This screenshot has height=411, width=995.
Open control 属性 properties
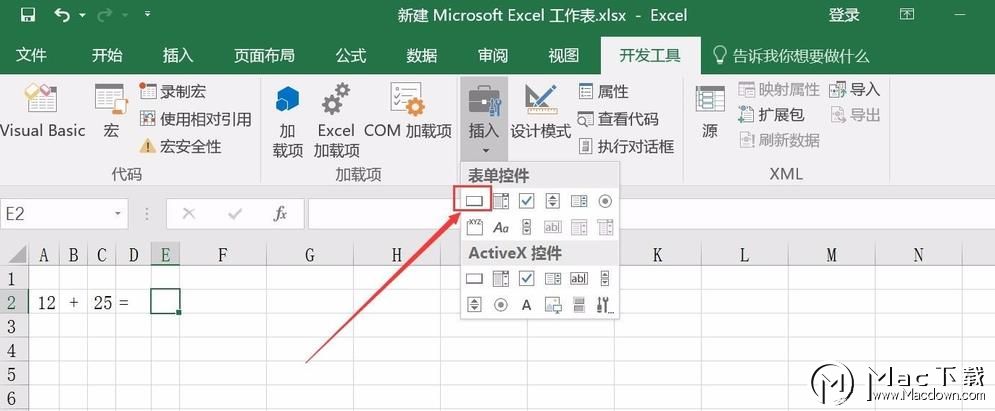coord(603,92)
